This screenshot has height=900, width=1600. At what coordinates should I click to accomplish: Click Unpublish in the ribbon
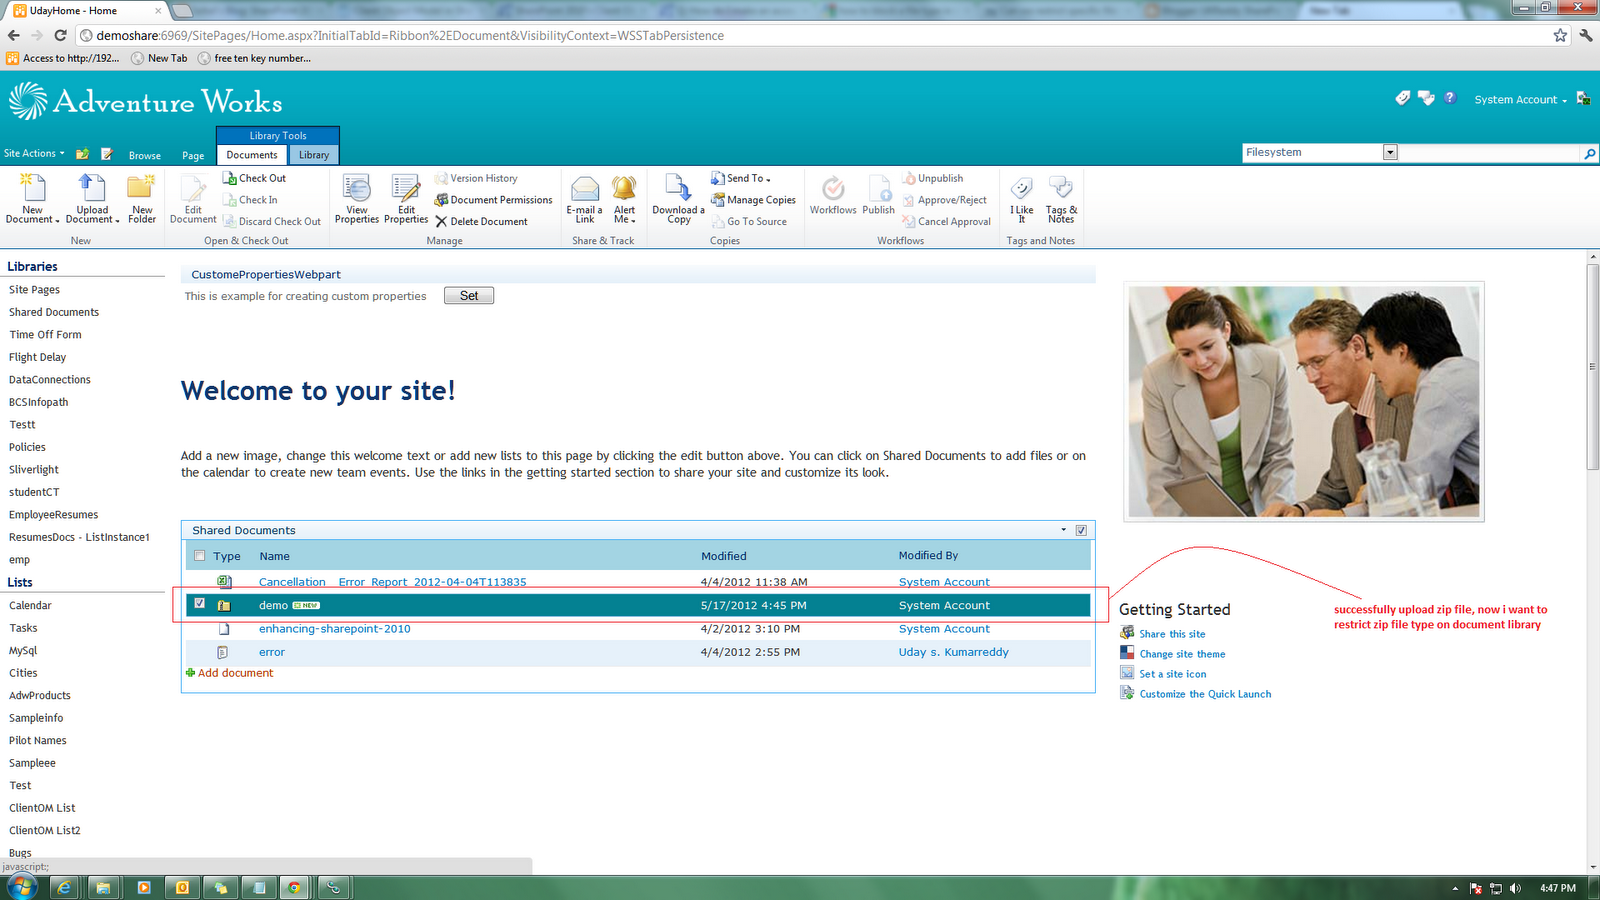pyautogui.click(x=932, y=178)
